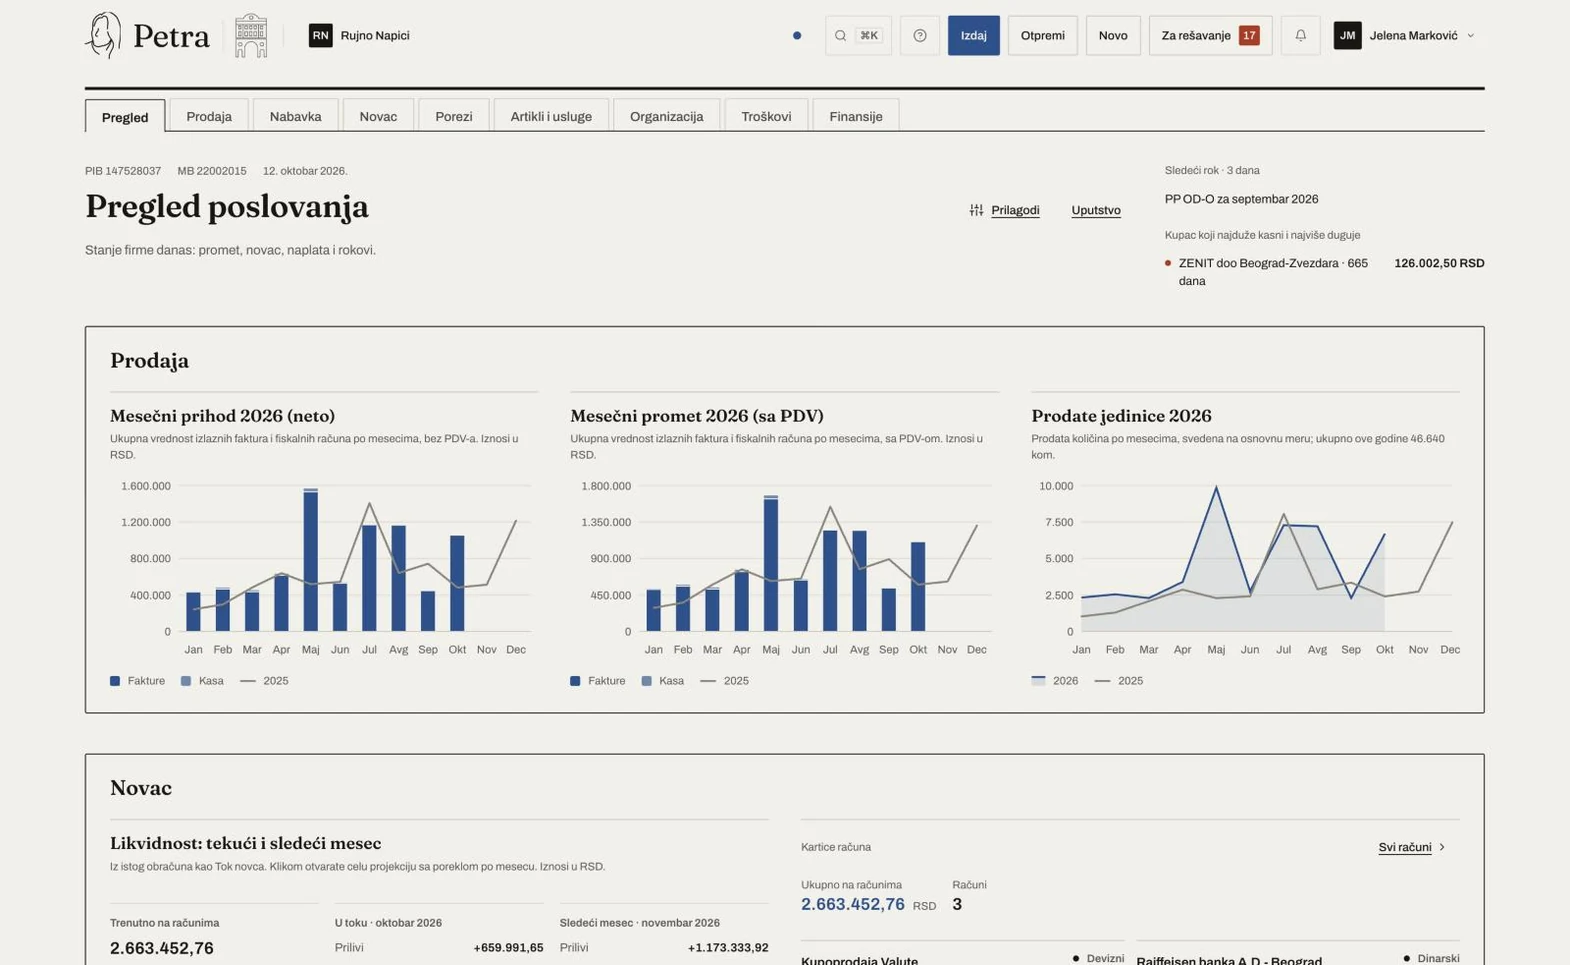Open the Jelena Marković user menu chevron
1570x965 pixels.
pyautogui.click(x=1470, y=35)
